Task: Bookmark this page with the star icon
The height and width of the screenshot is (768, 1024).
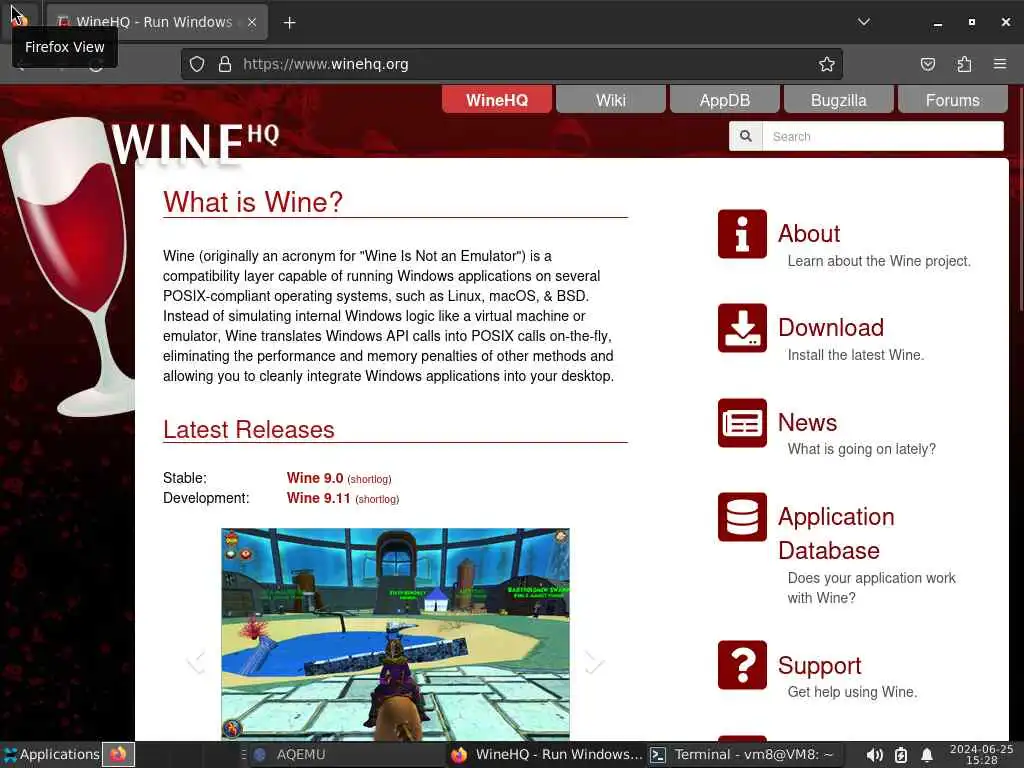Action: tap(827, 64)
